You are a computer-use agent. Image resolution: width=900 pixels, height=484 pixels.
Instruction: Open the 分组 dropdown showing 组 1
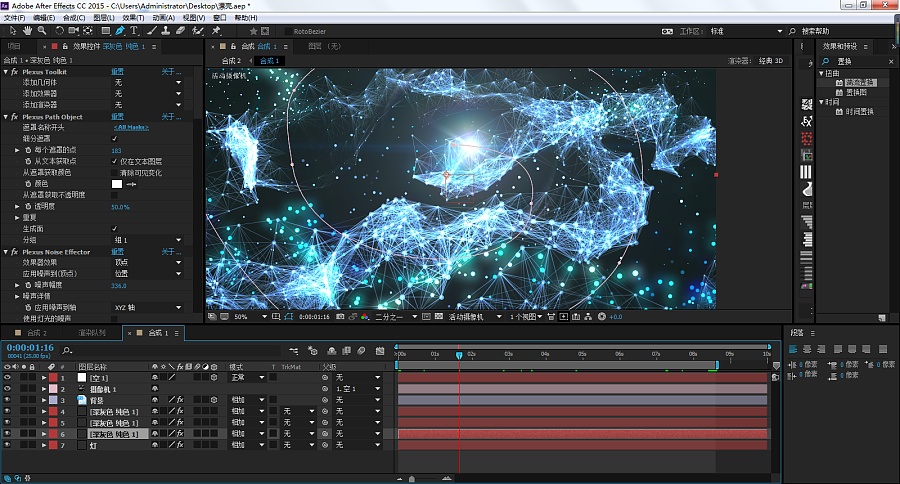pos(148,240)
